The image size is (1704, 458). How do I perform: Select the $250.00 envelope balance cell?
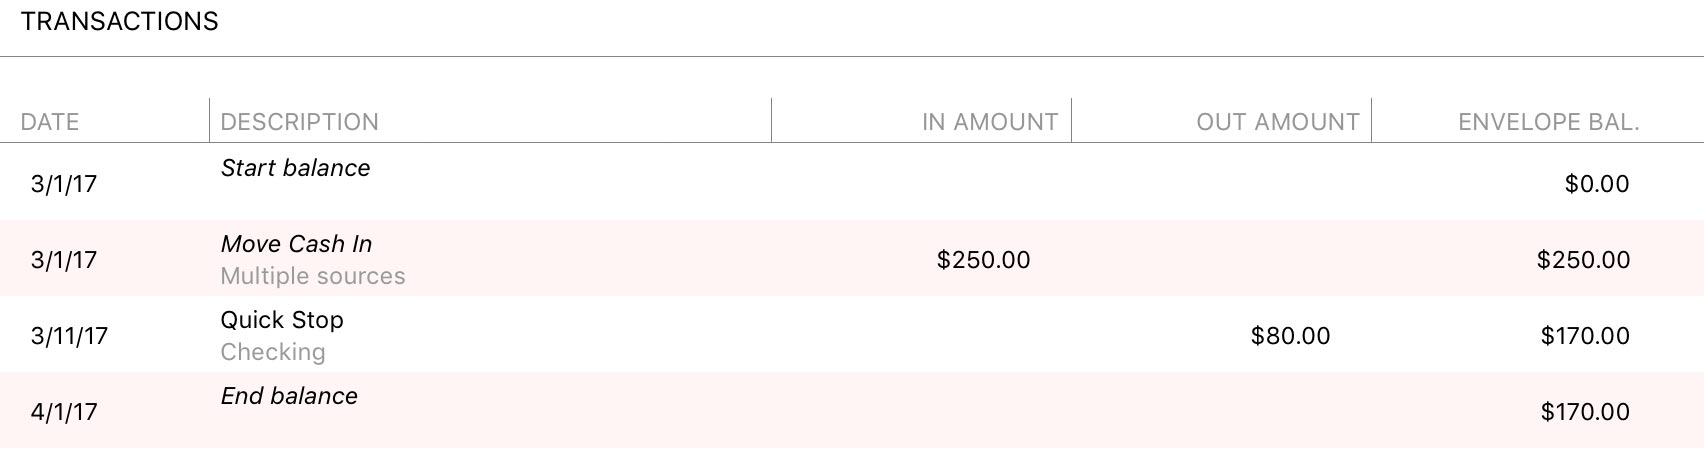pos(1583,260)
